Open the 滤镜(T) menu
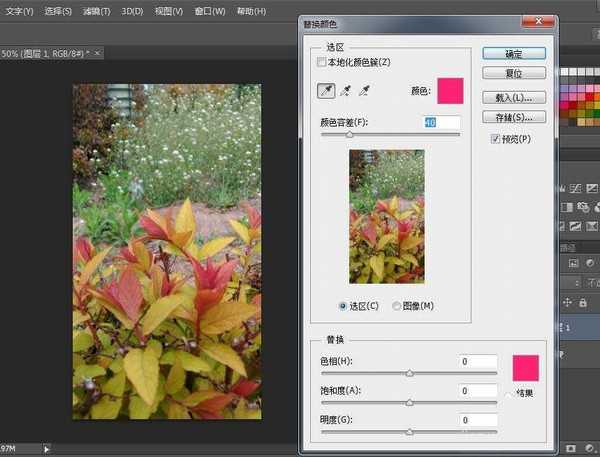This screenshot has width=600, height=457. [97, 11]
